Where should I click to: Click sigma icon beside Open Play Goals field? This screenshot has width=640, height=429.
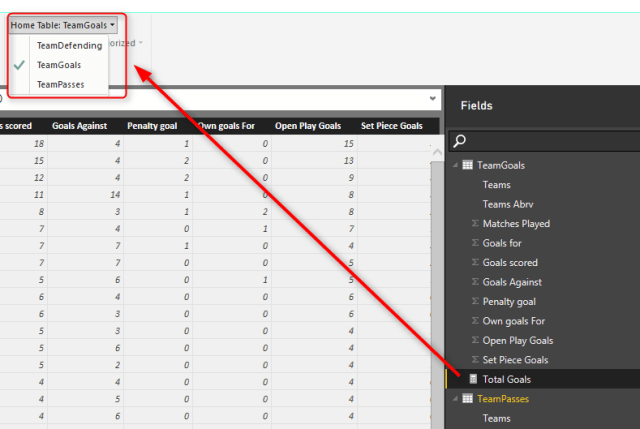[x=475, y=340]
